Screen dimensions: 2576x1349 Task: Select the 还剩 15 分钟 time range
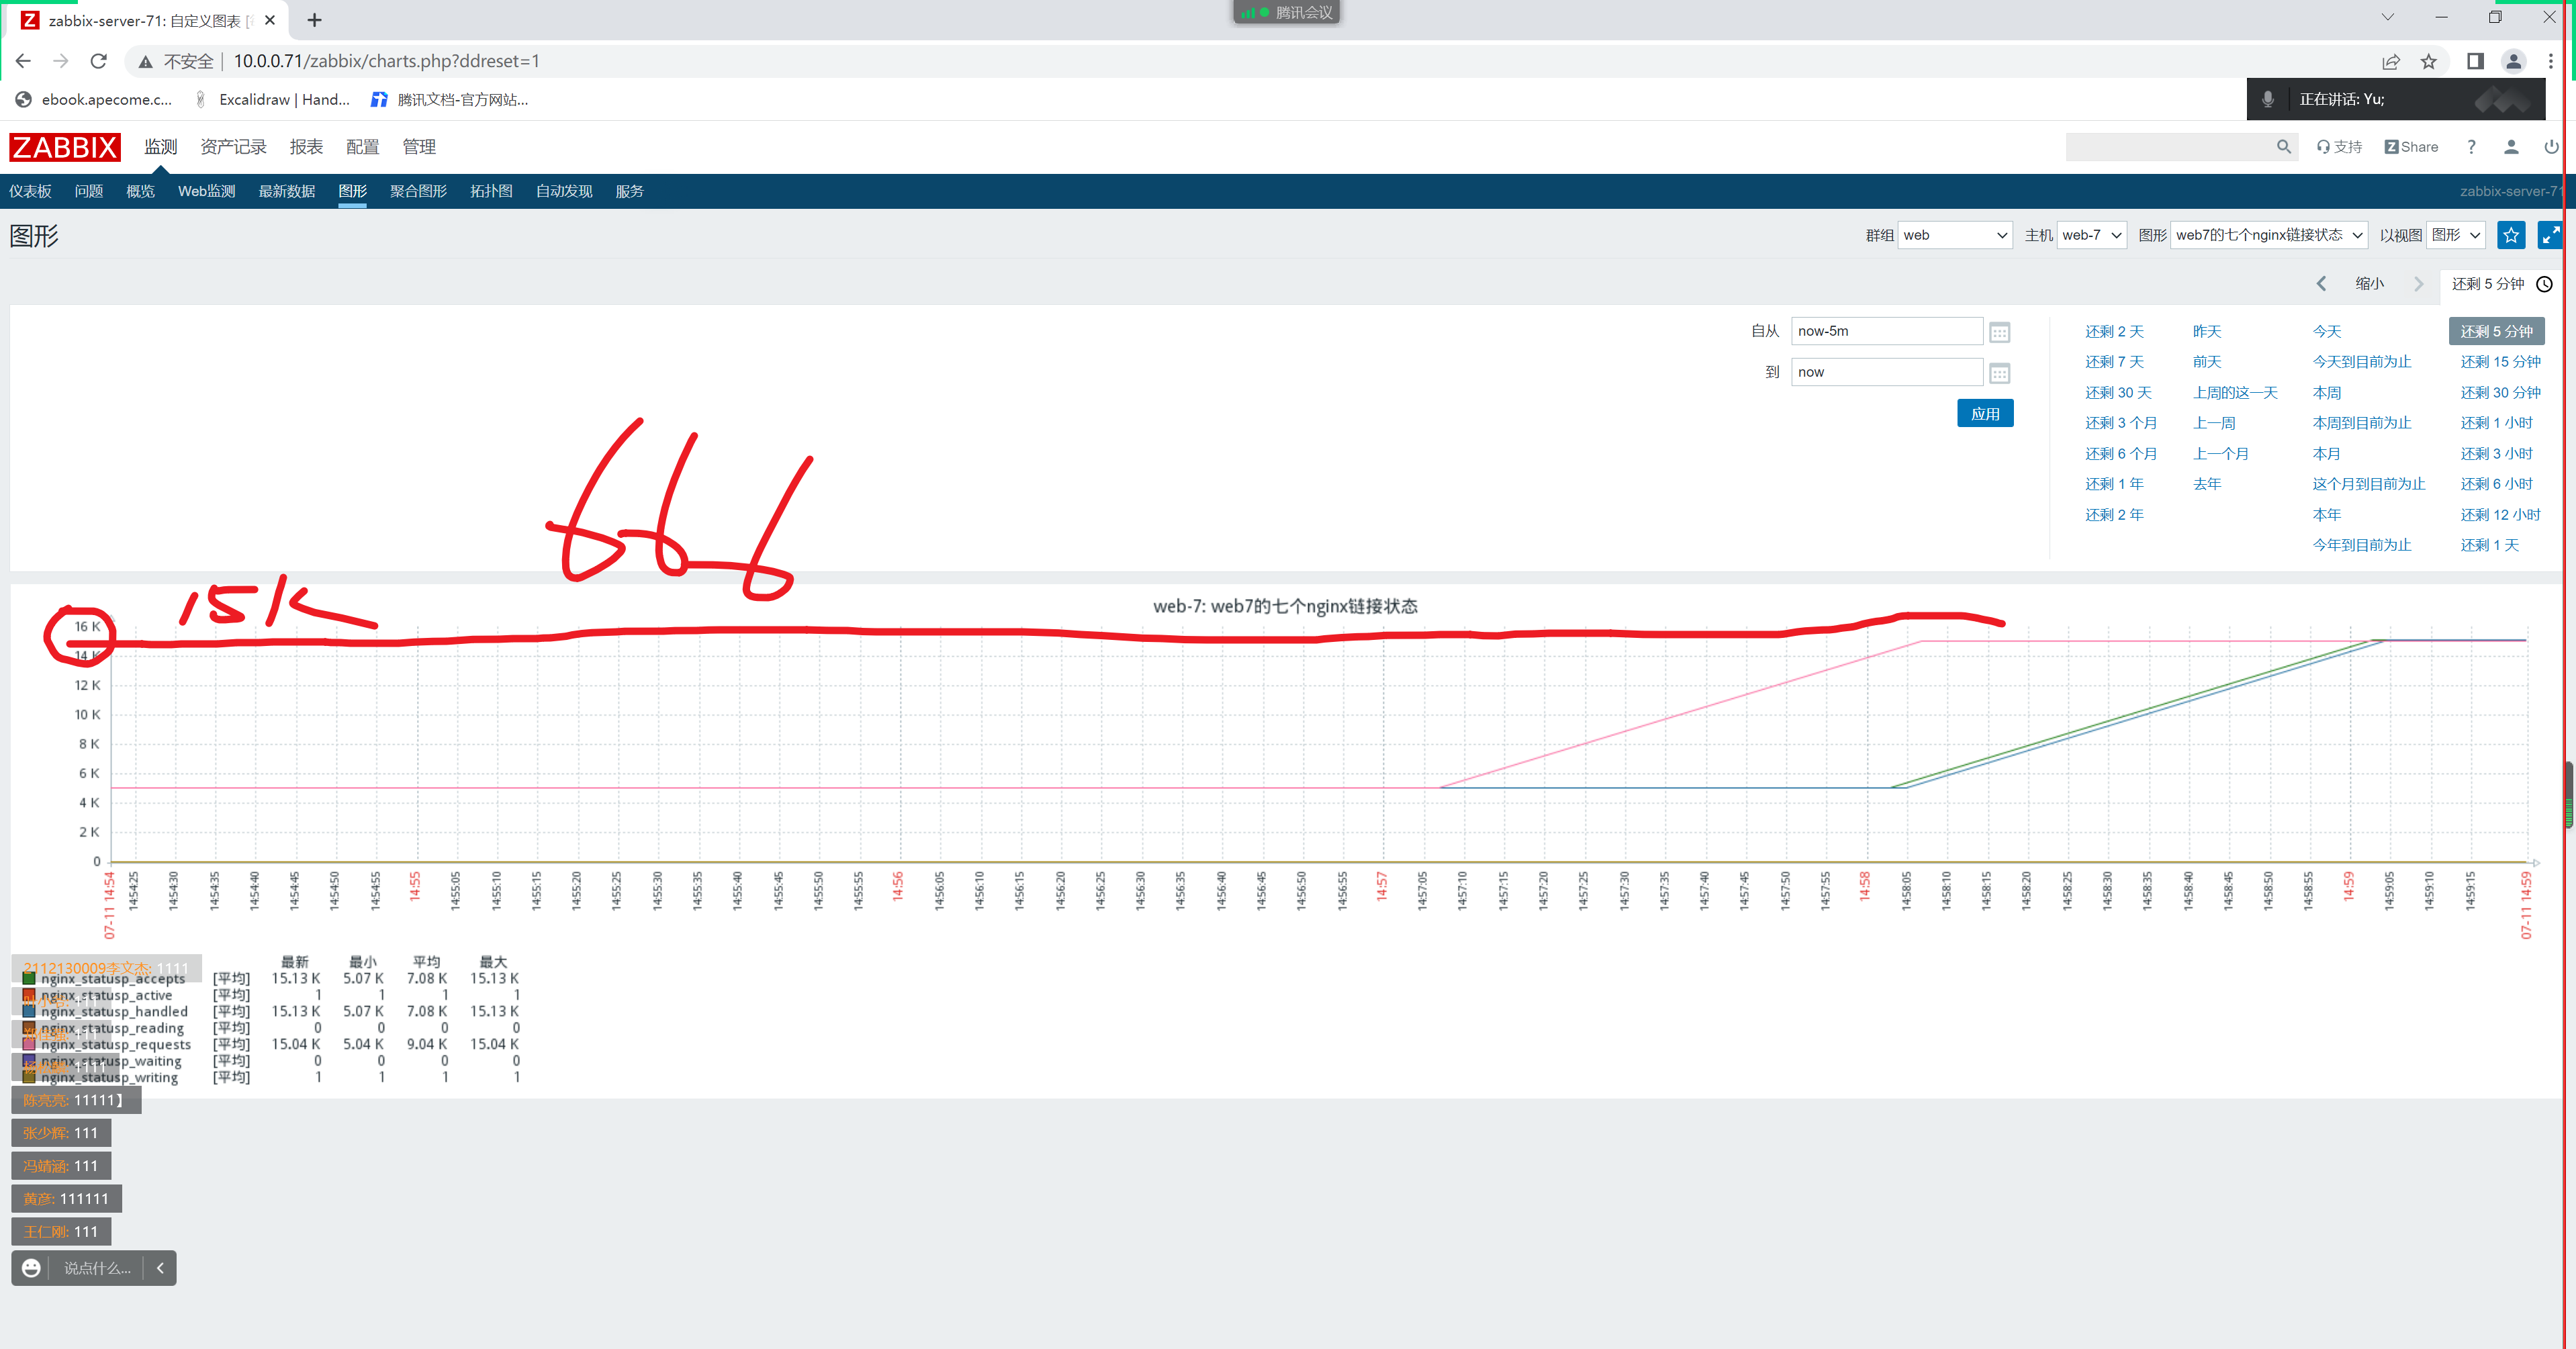[2499, 362]
